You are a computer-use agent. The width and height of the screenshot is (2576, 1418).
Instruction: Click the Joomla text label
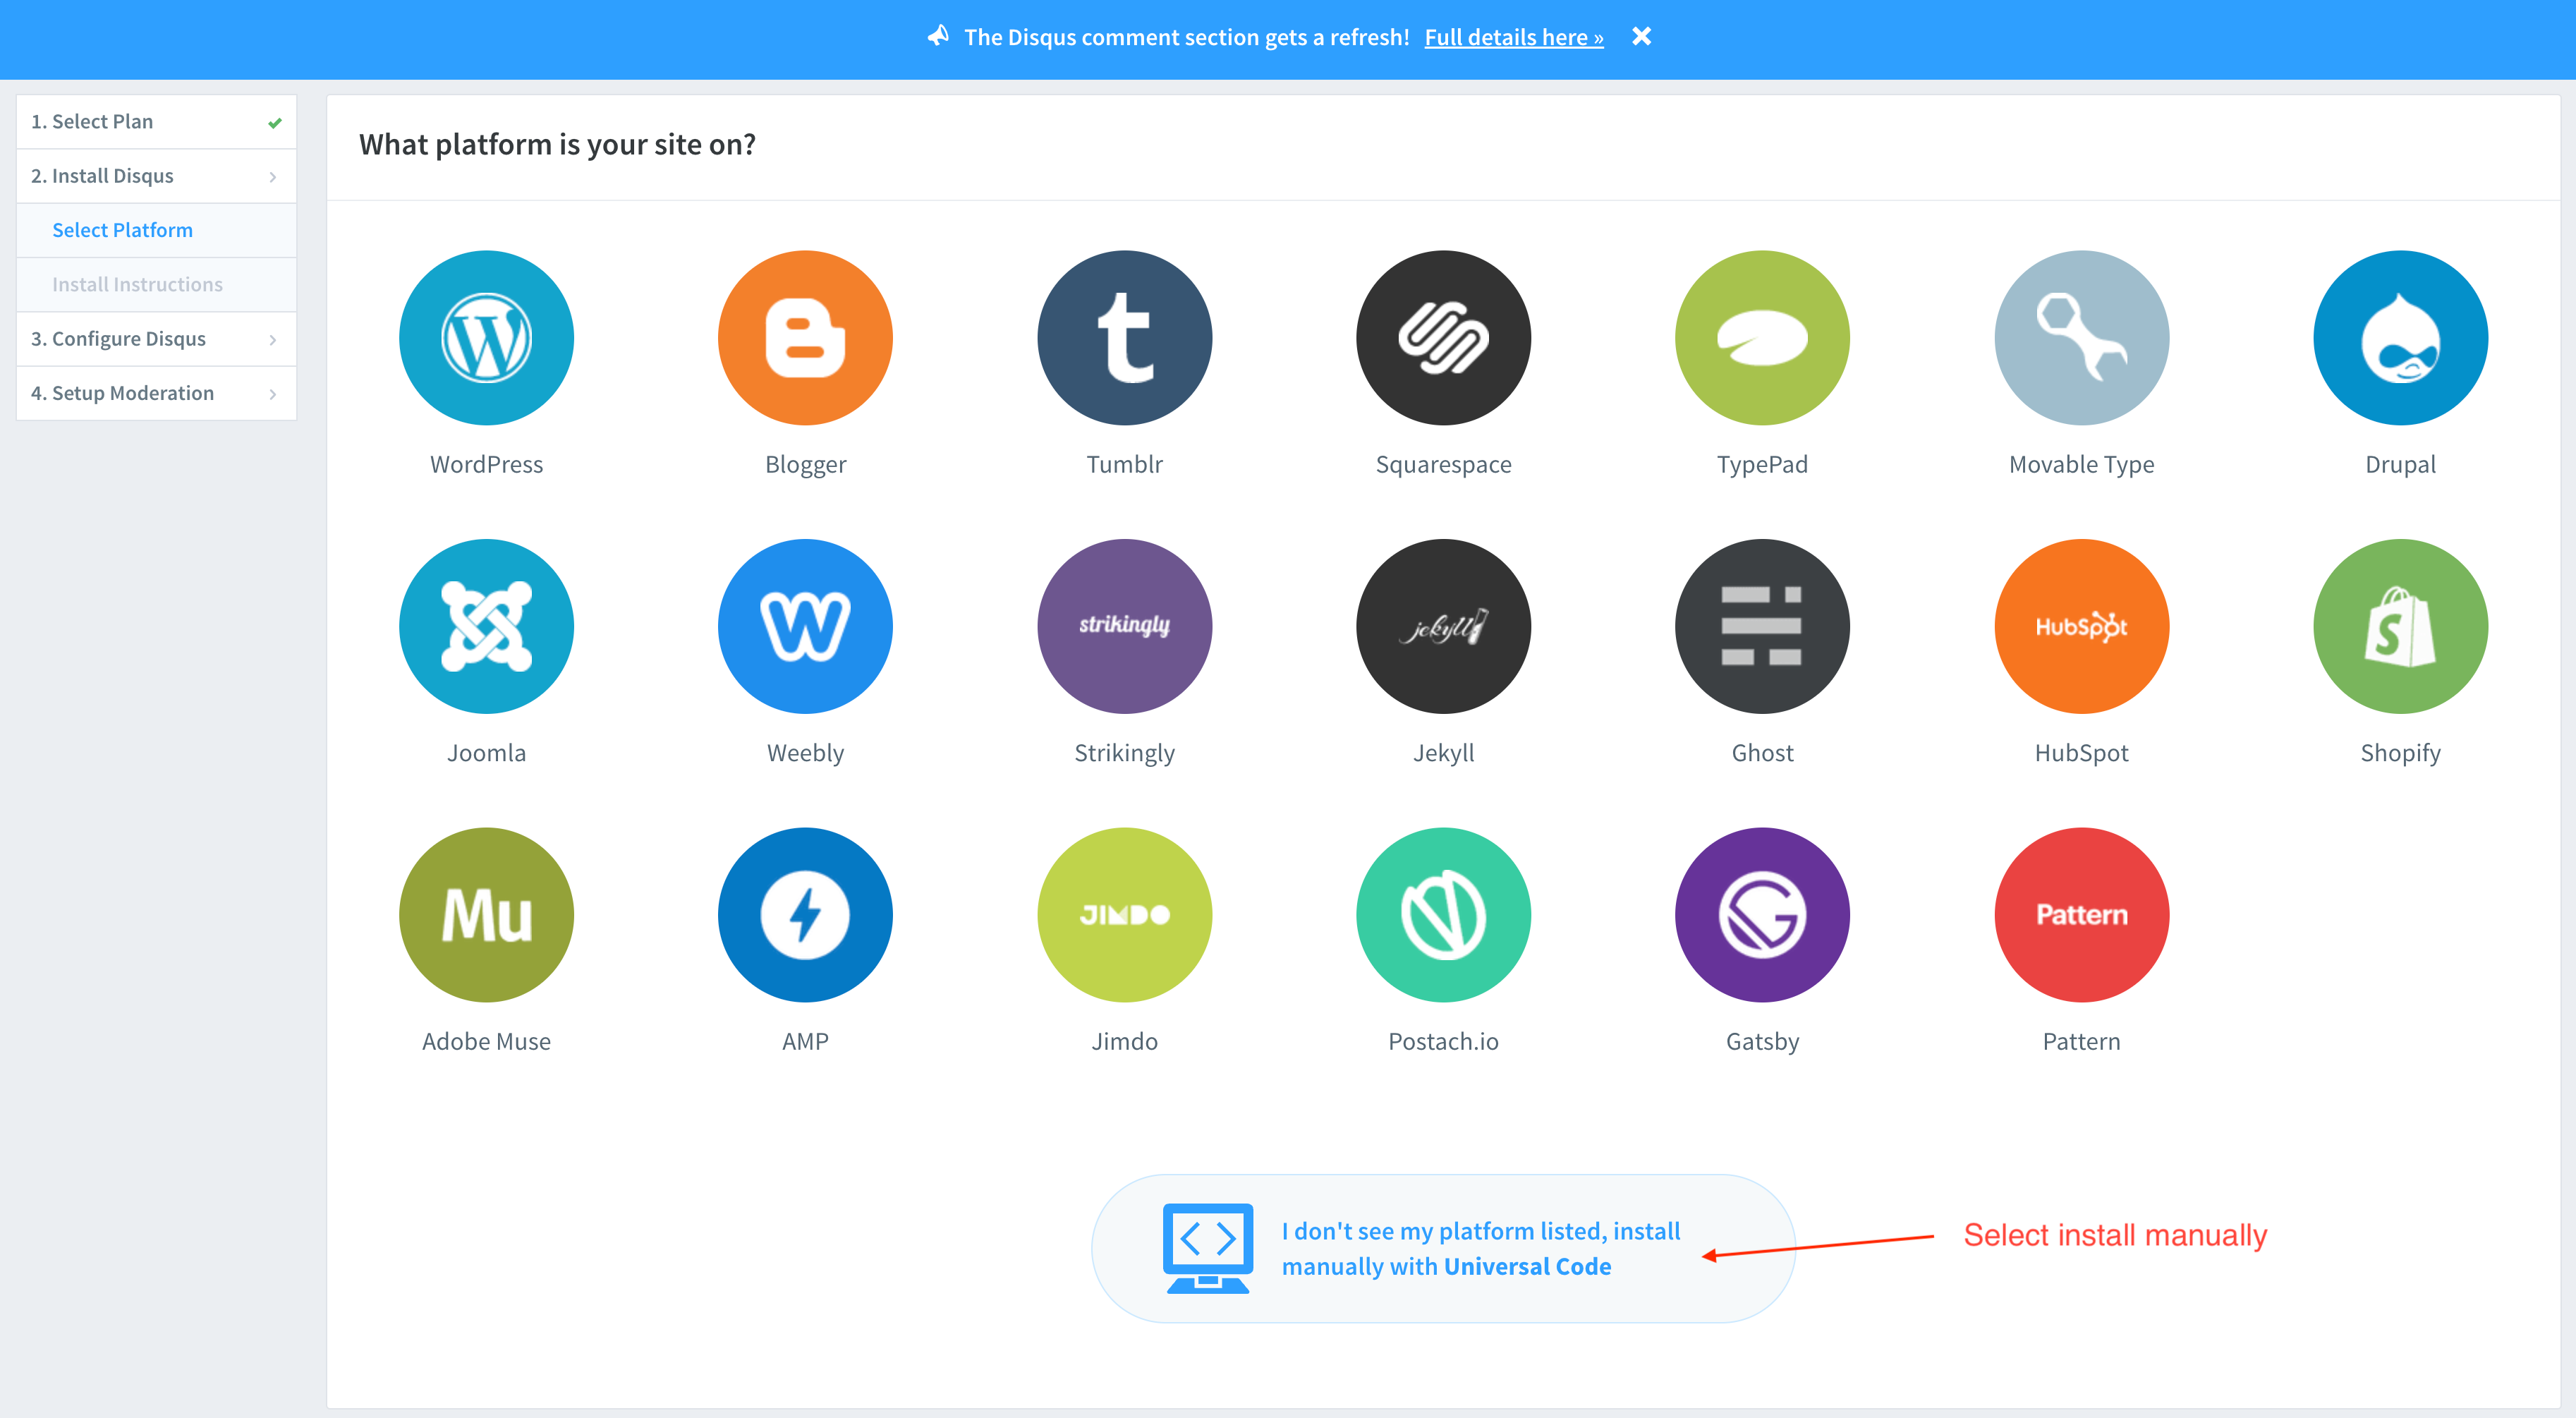point(486,752)
